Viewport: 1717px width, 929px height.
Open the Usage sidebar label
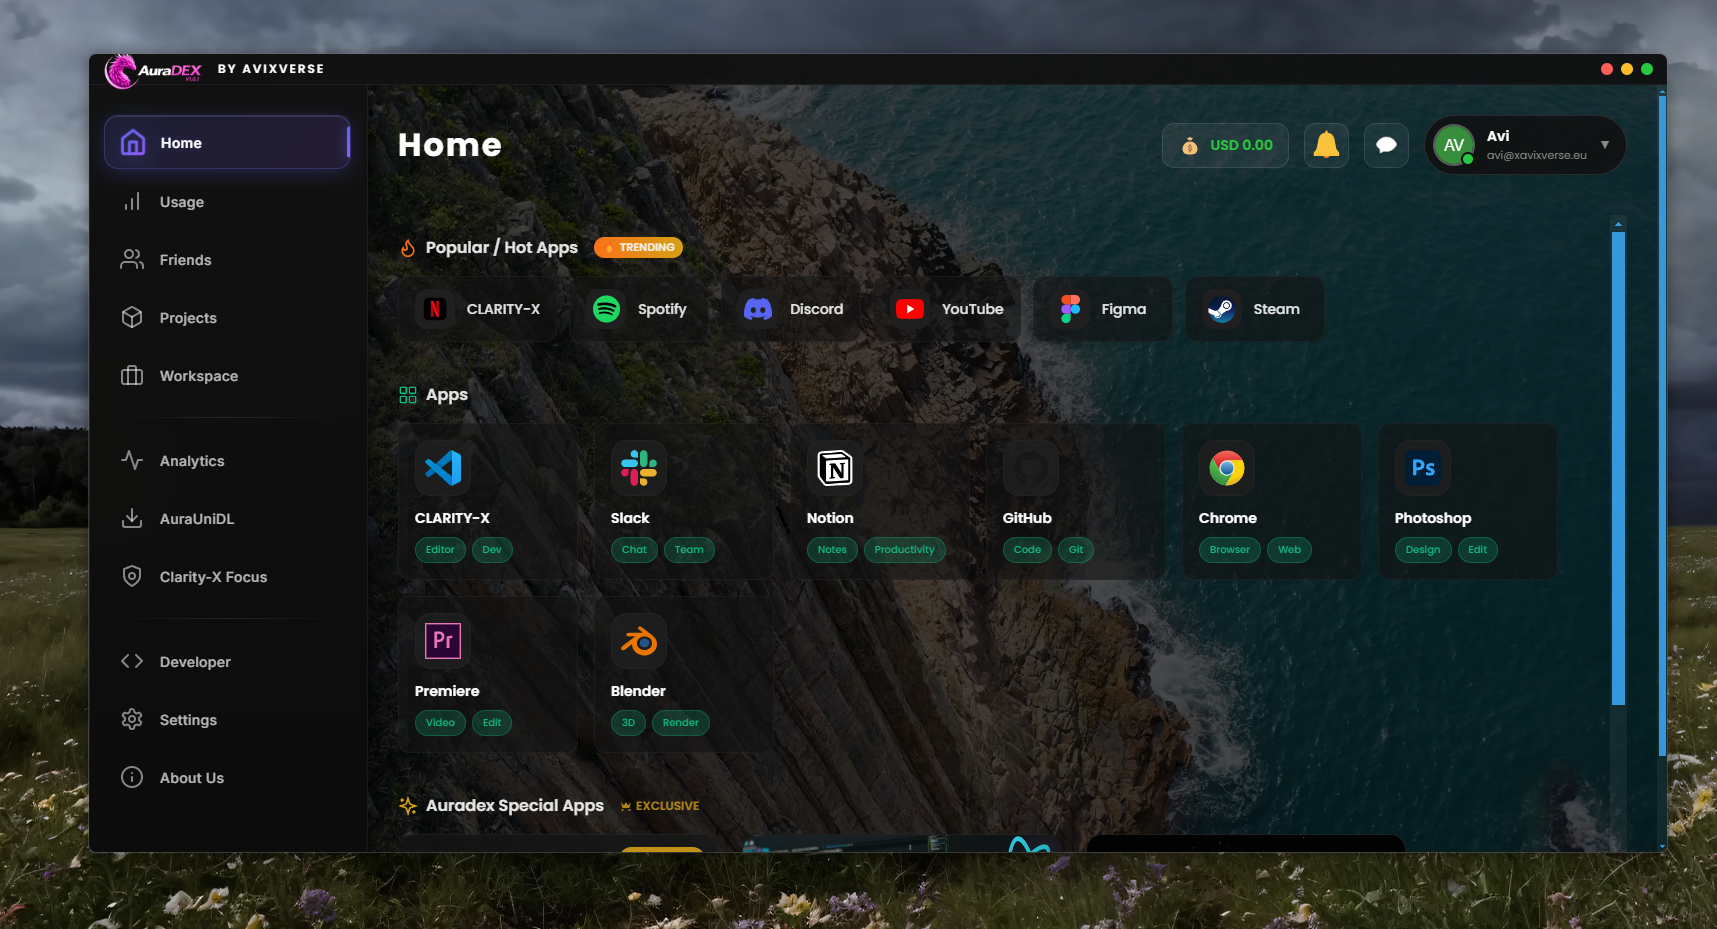pyautogui.click(x=182, y=202)
